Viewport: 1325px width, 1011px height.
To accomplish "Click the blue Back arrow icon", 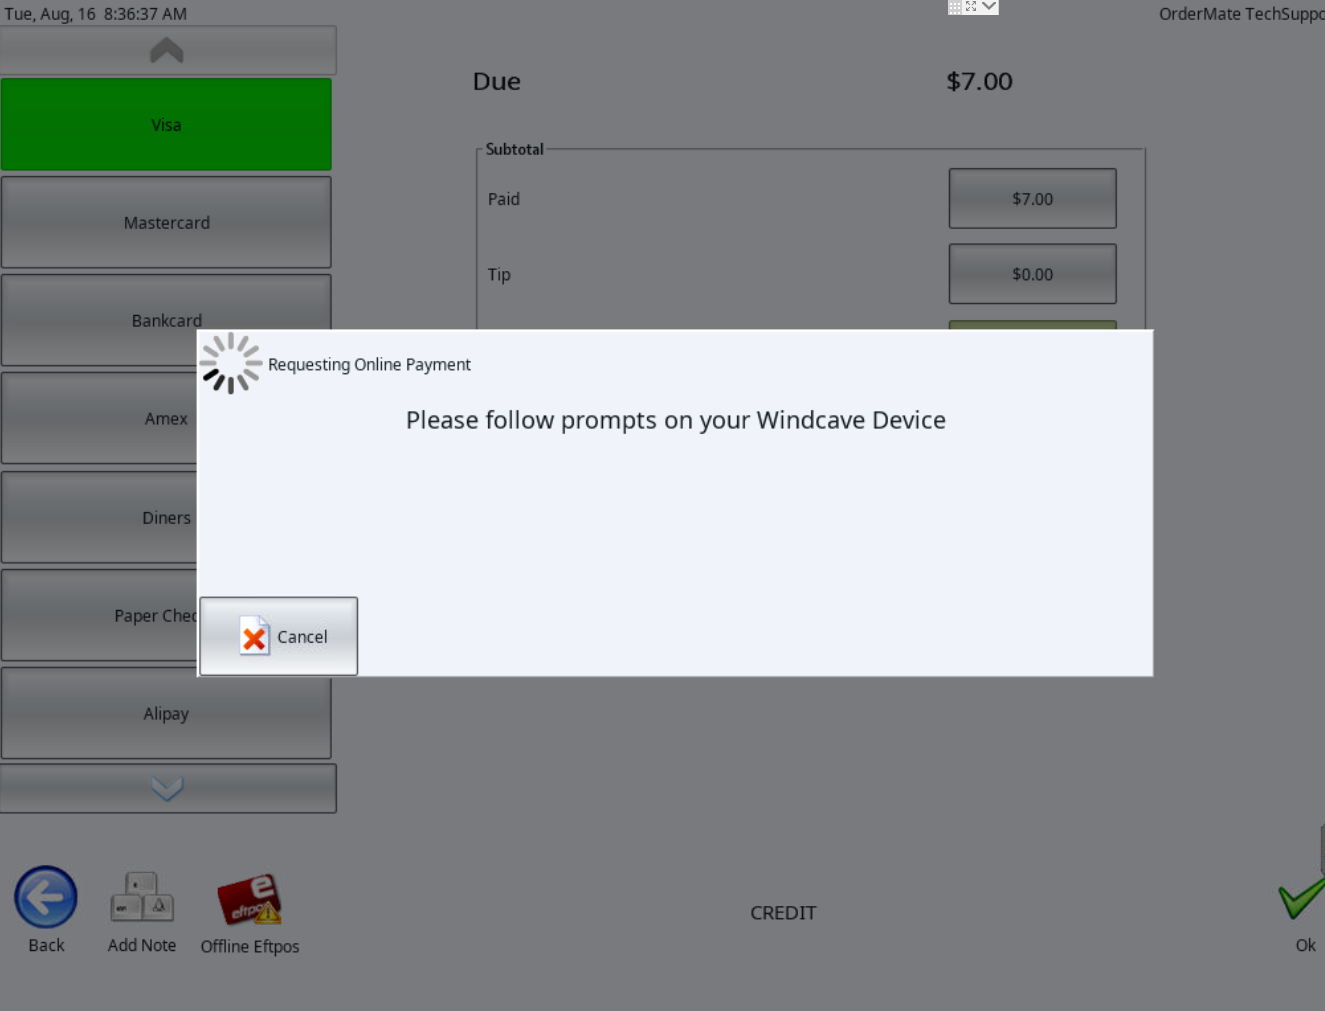I will 46,897.
